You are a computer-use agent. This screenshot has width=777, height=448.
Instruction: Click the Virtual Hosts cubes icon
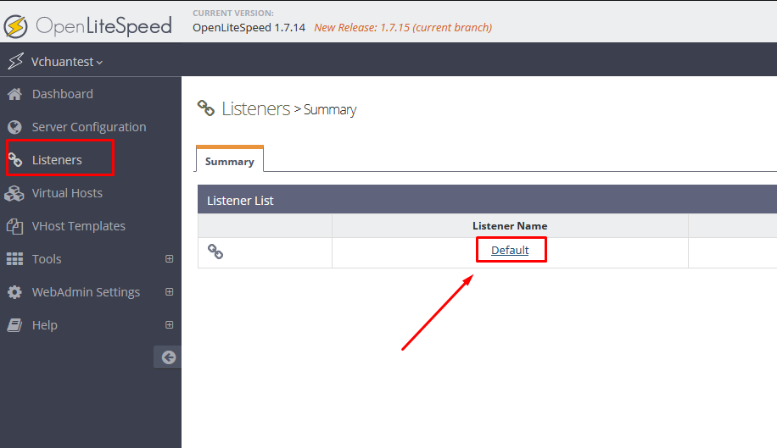click(14, 193)
